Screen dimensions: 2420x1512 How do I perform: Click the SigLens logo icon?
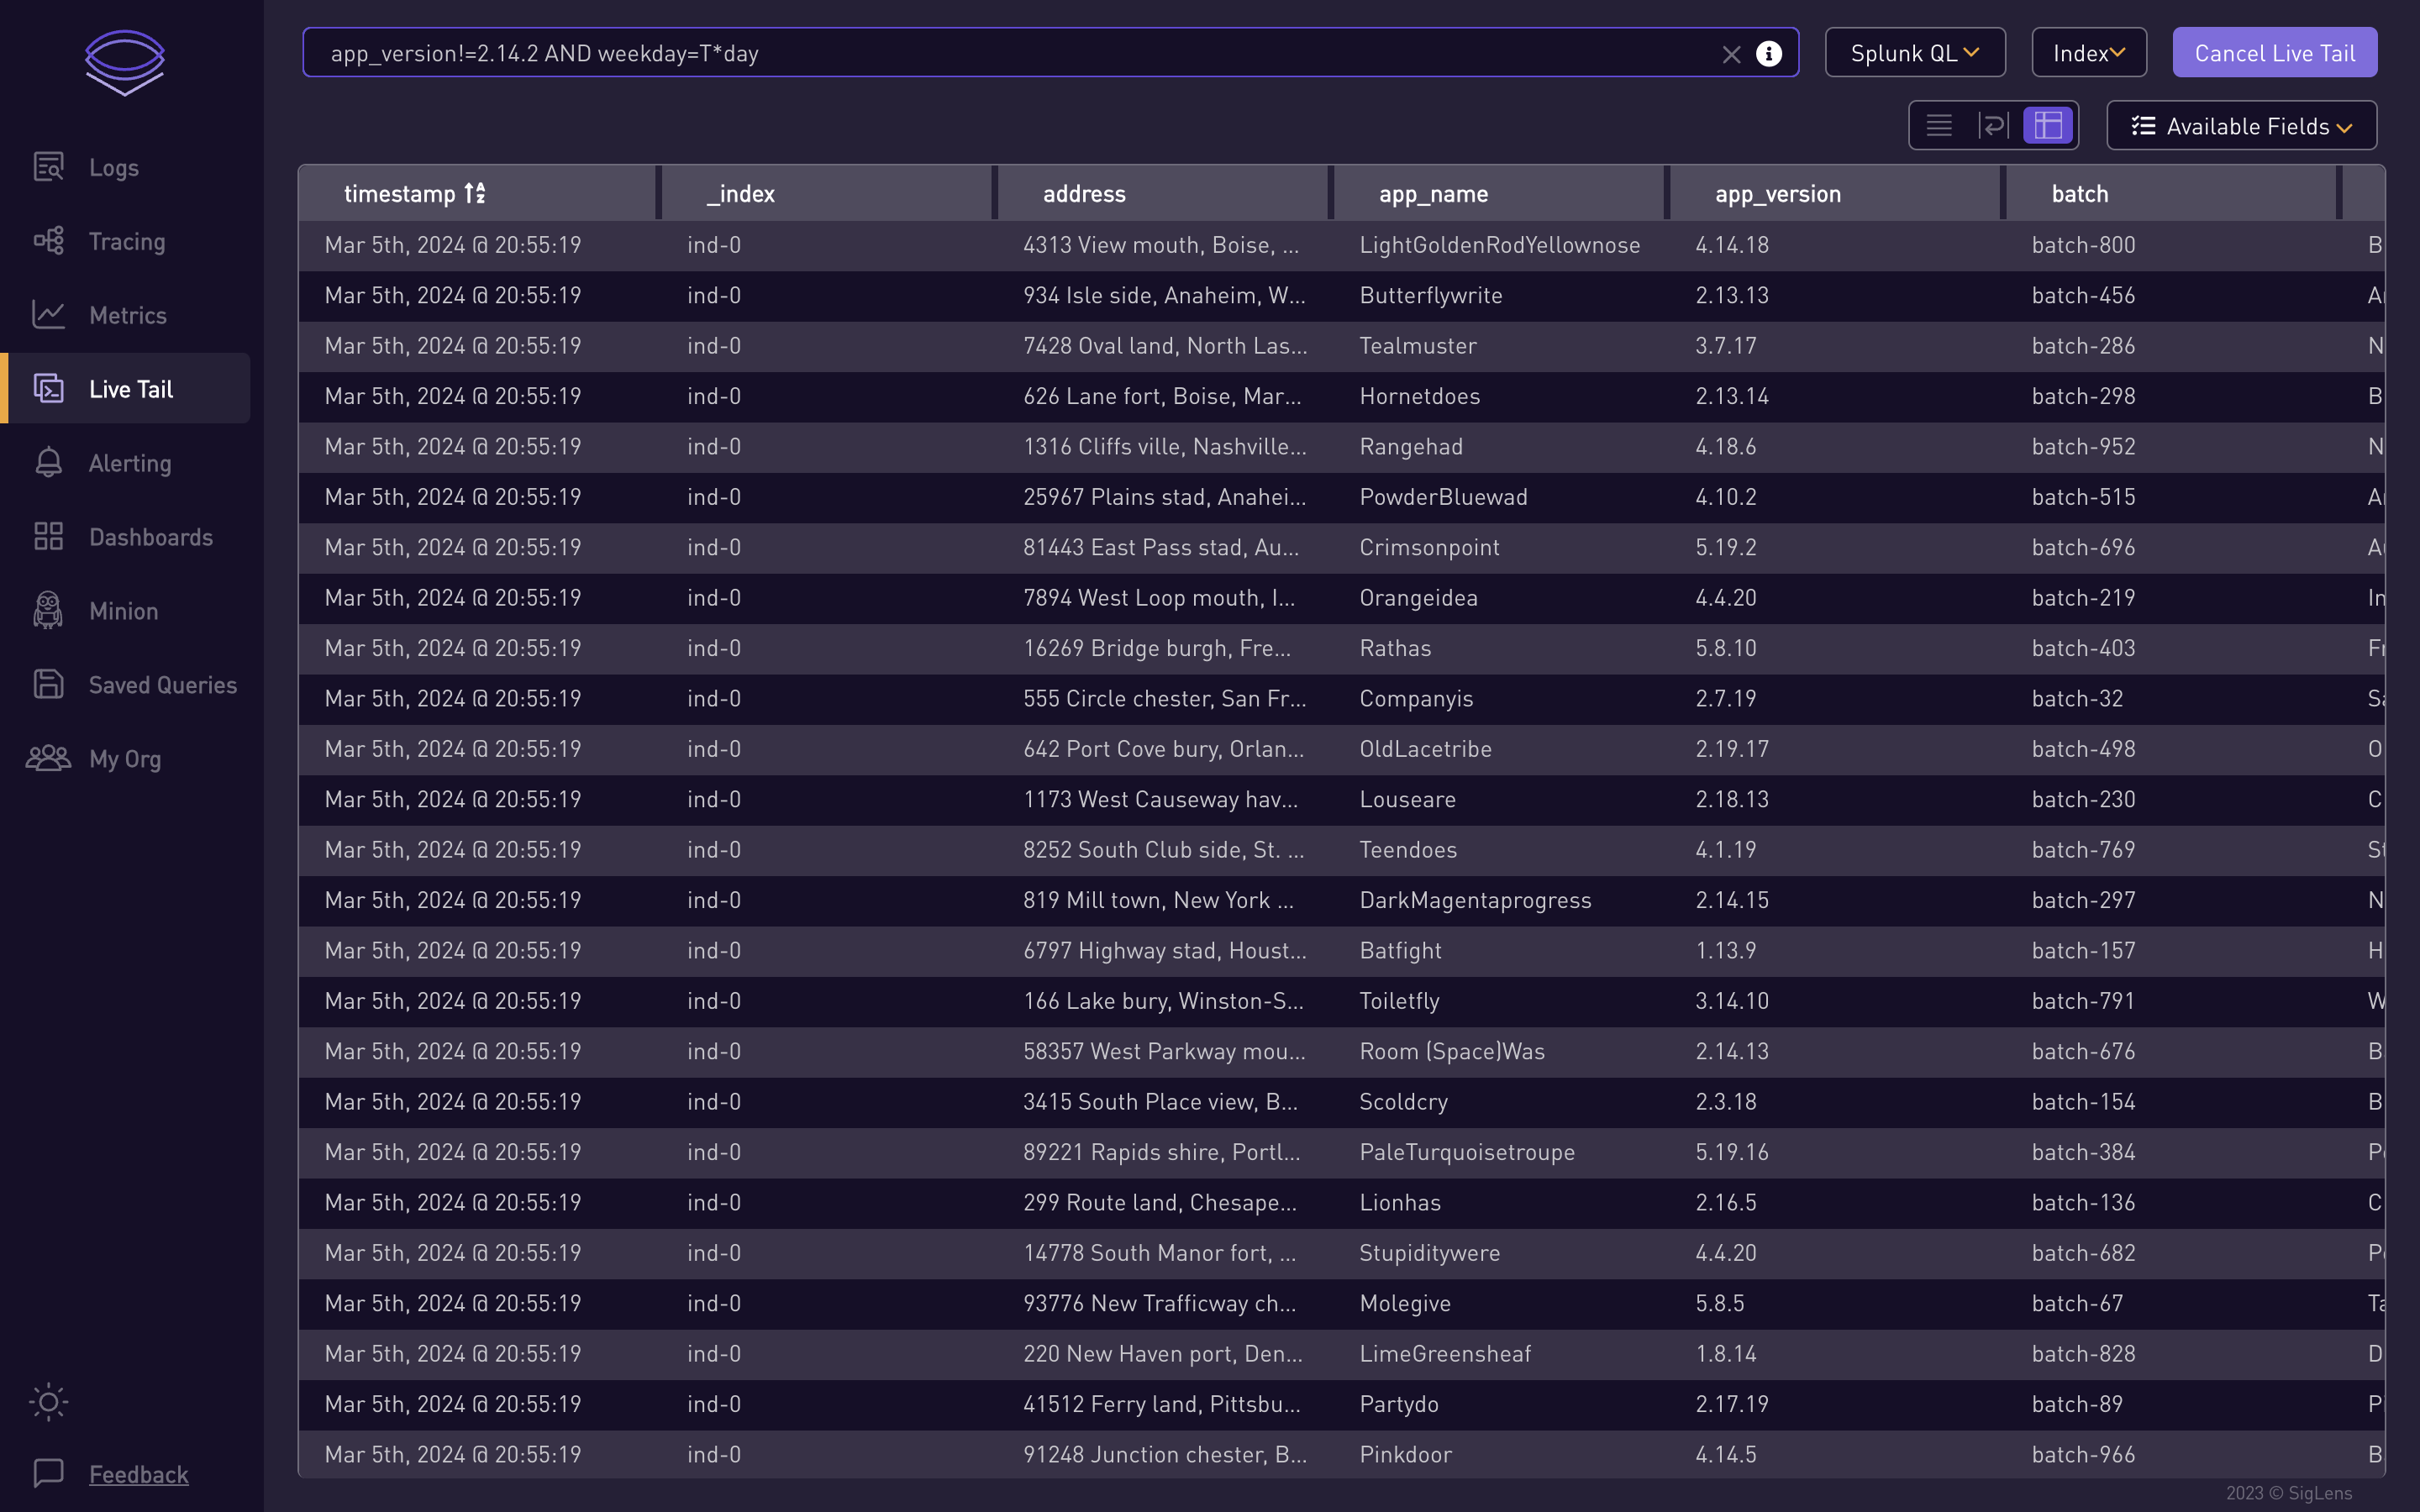tap(124, 62)
